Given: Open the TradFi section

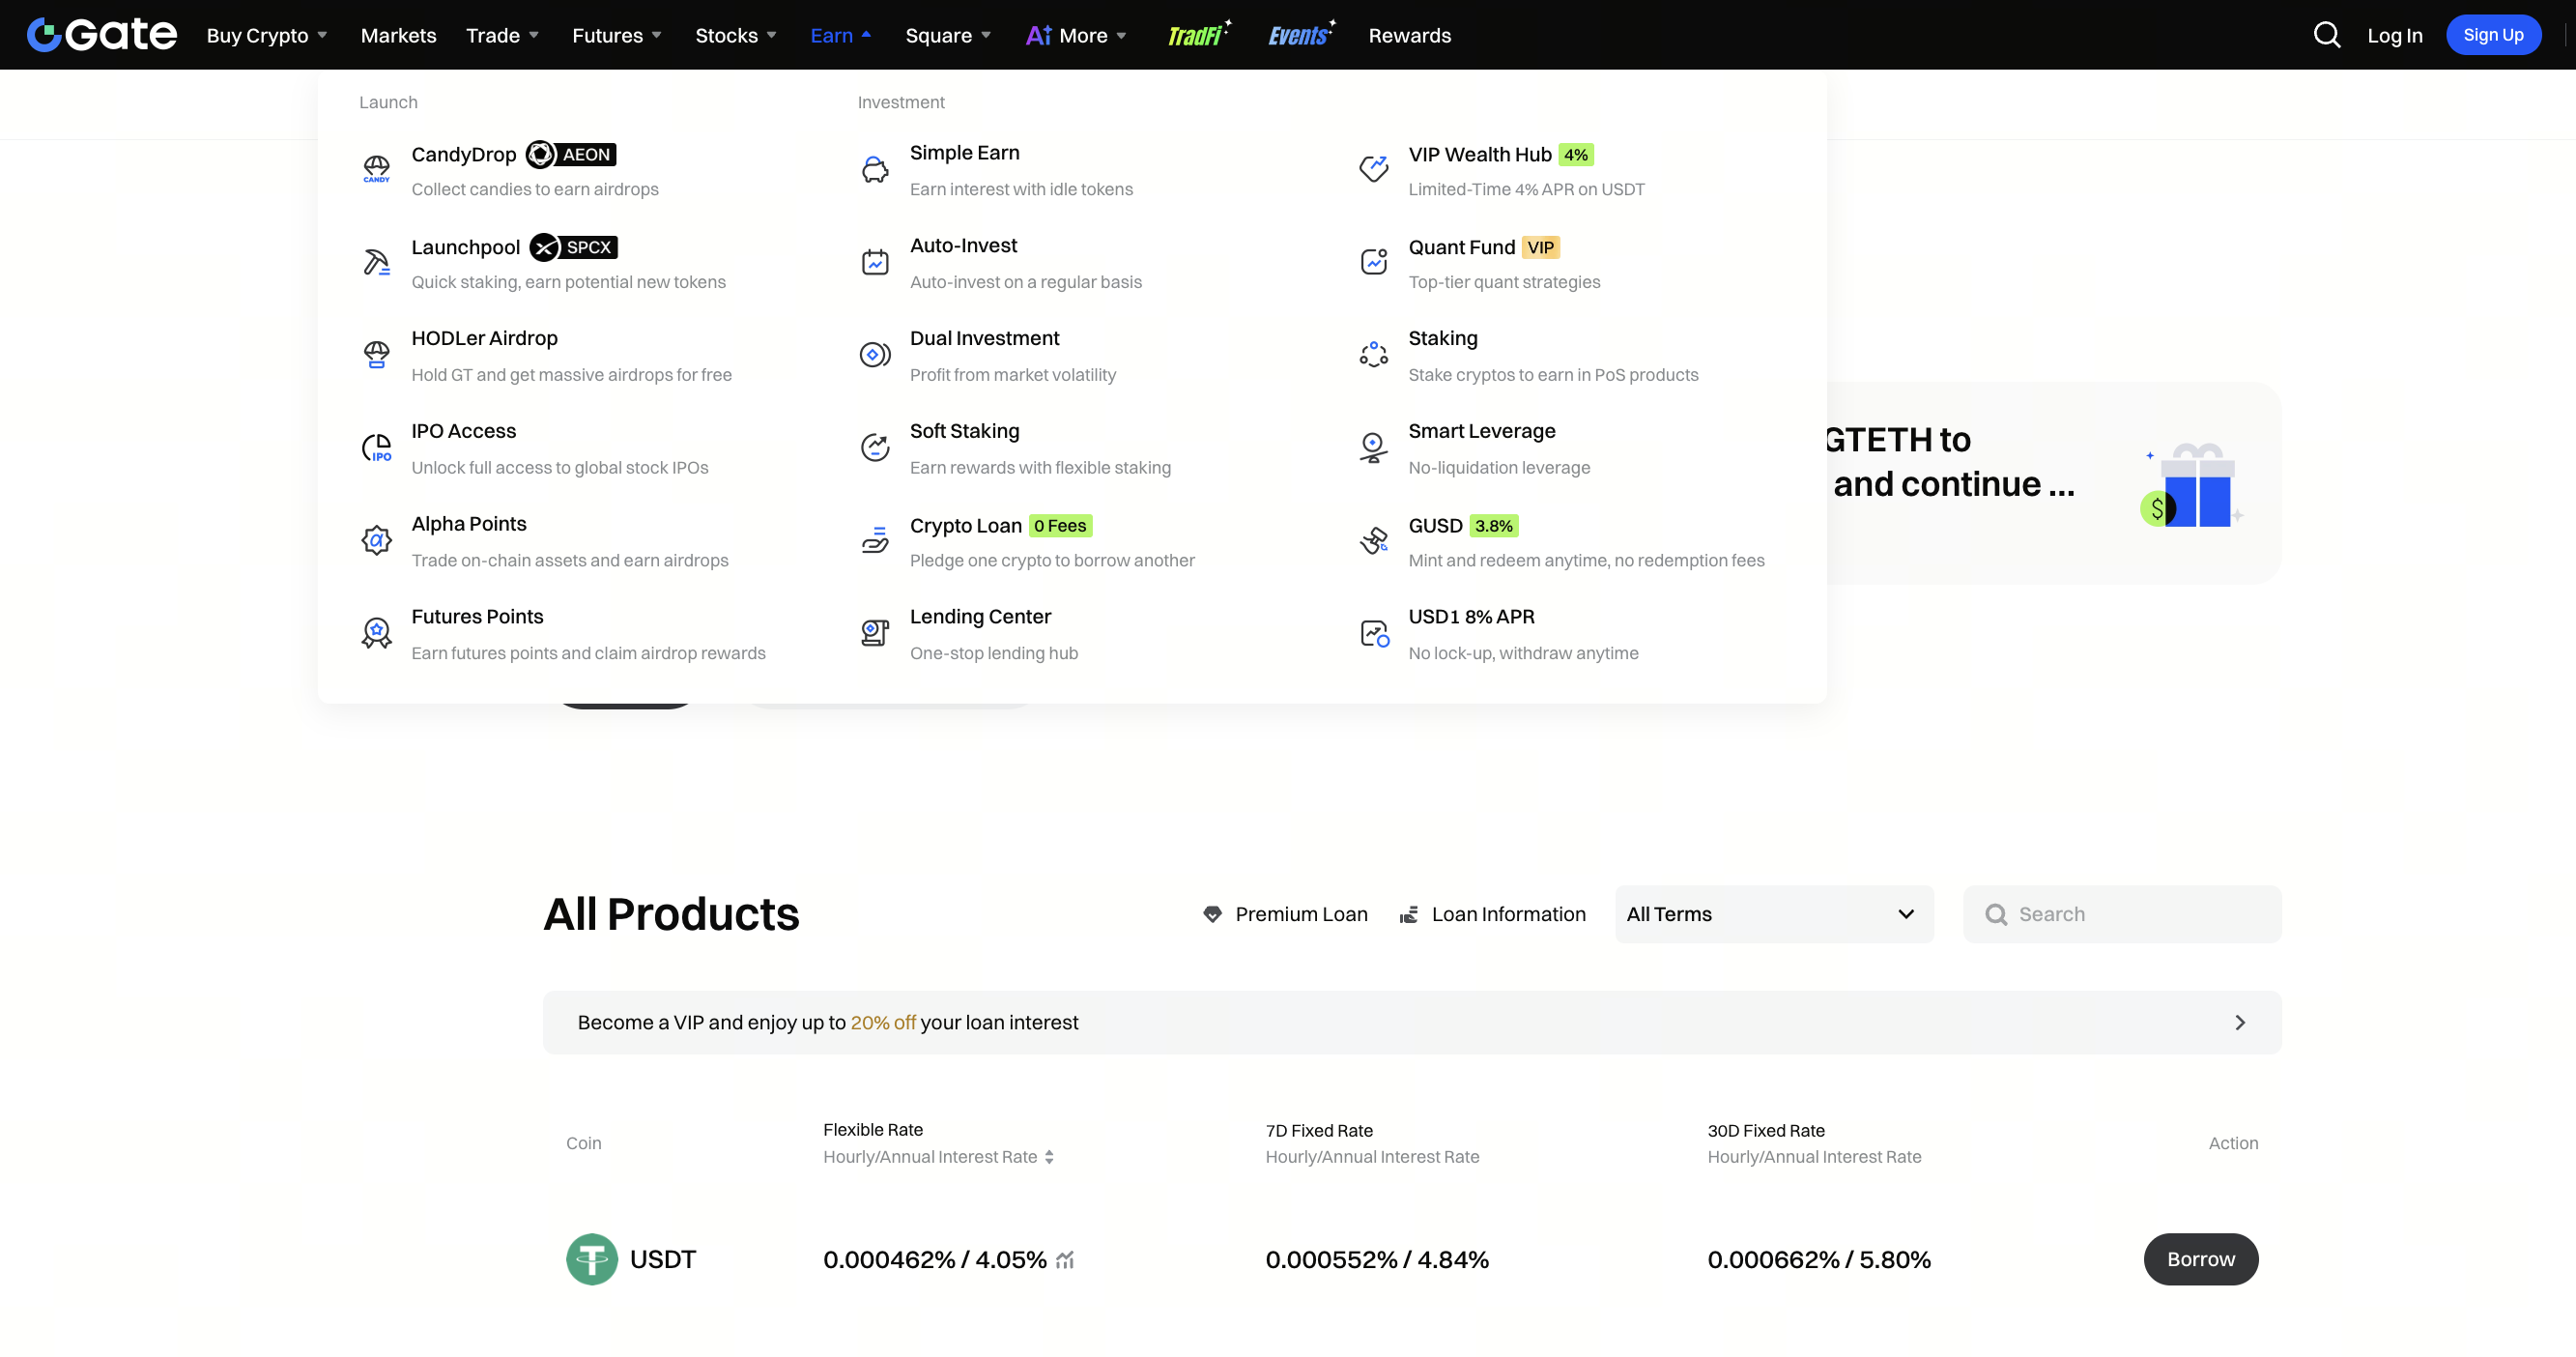Looking at the screenshot, I should pos(1199,35).
